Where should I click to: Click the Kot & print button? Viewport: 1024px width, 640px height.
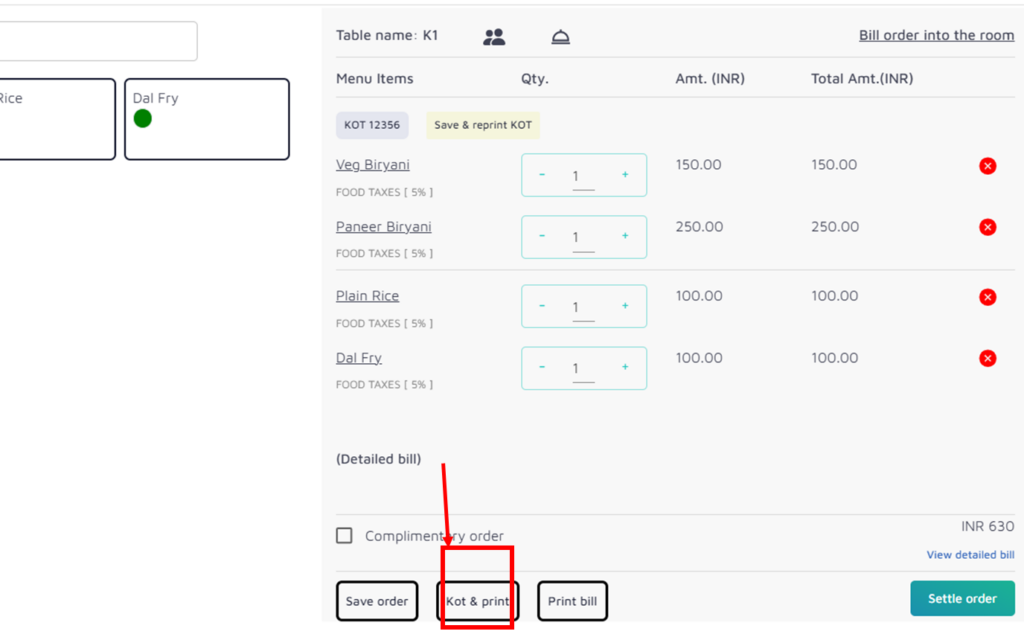point(477,601)
